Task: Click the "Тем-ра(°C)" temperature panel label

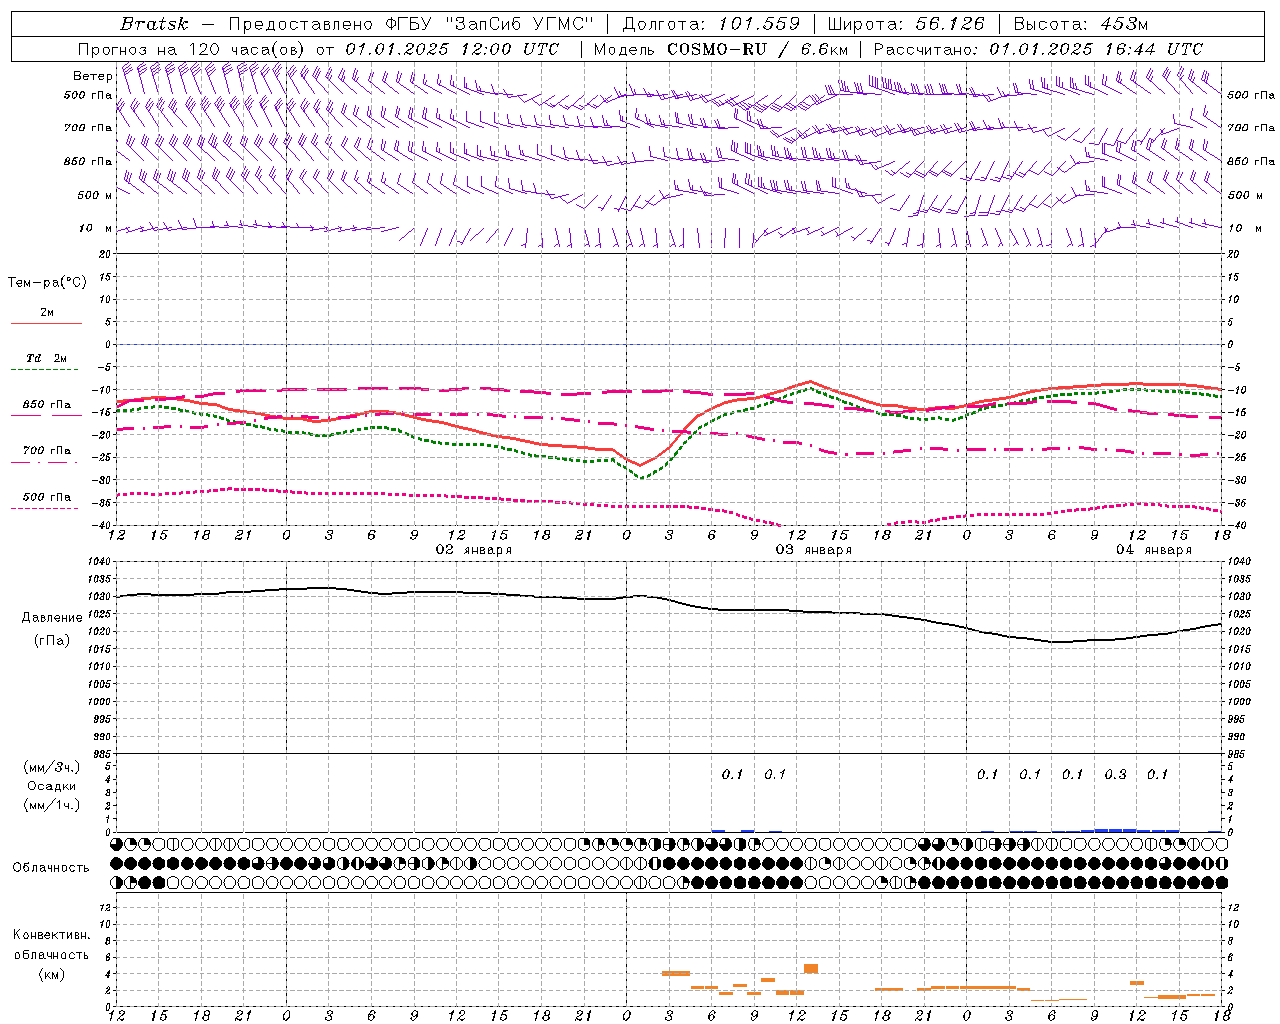Action: 47,283
